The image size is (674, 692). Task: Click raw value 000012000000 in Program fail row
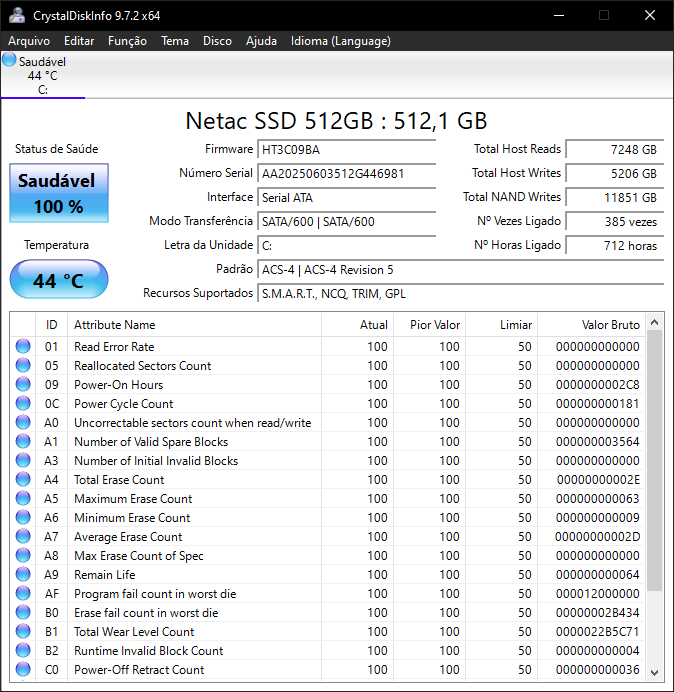(x=597, y=594)
